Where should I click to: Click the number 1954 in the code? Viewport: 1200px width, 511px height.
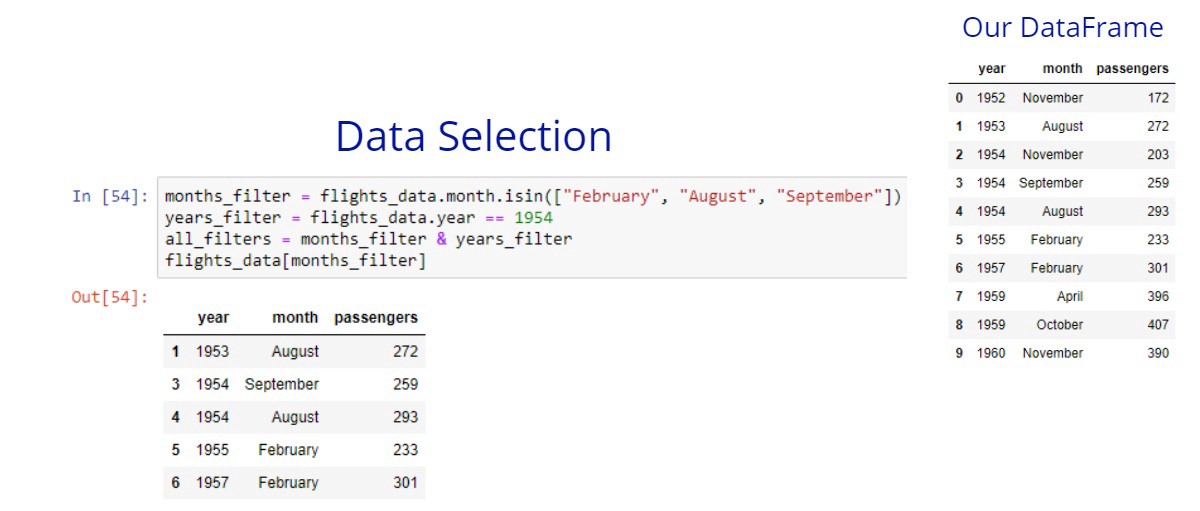(533, 218)
